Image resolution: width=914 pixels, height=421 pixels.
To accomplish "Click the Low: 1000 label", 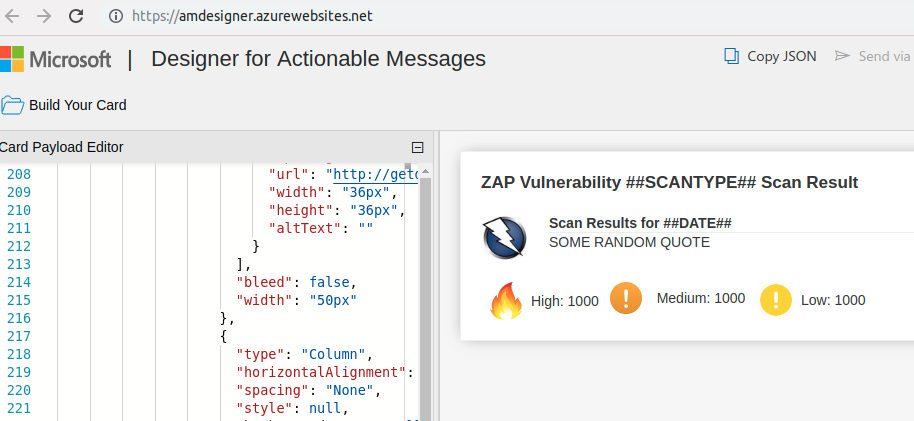I will 833,300.
